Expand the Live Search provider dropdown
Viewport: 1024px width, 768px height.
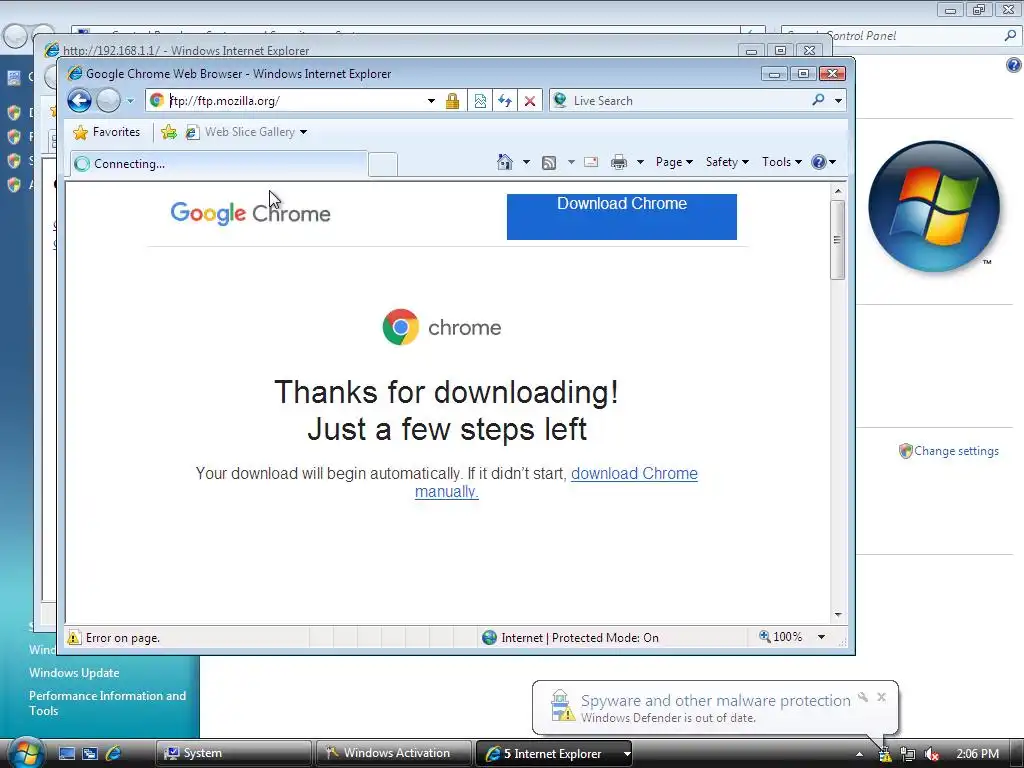click(x=839, y=101)
